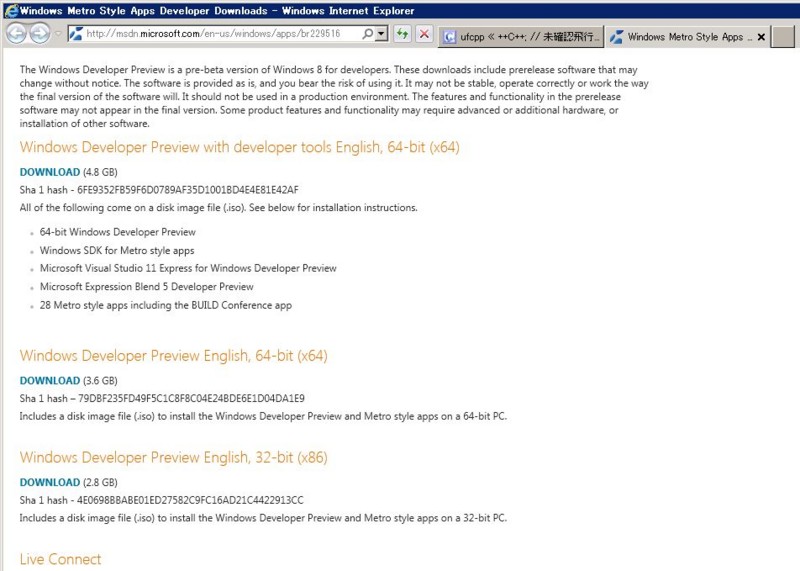Click the Internet Explorer logo in title bar
Viewport: 800px width, 571px height.
click(11, 11)
